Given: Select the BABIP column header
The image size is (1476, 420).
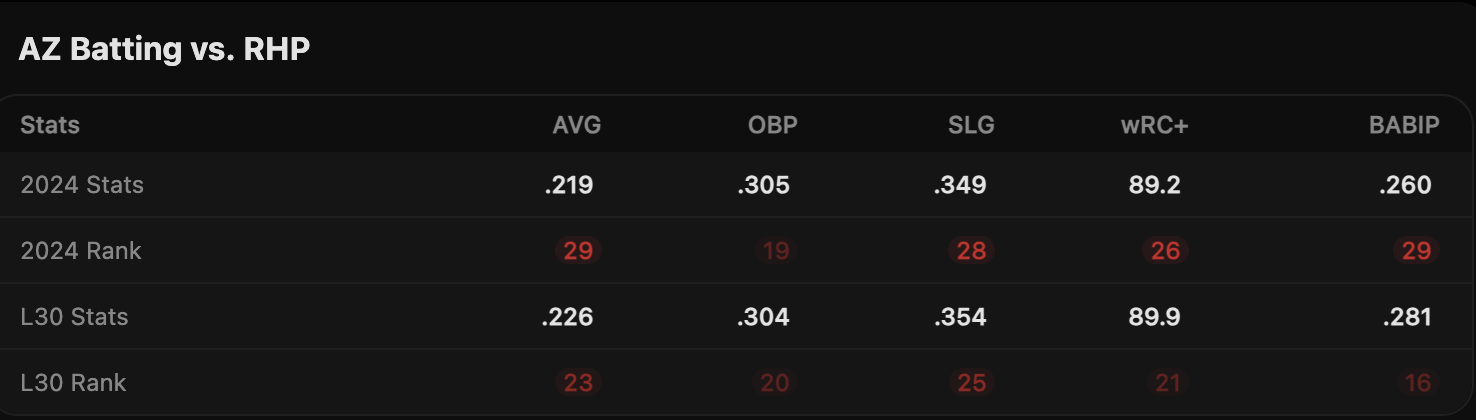Looking at the screenshot, I should coord(1404,125).
